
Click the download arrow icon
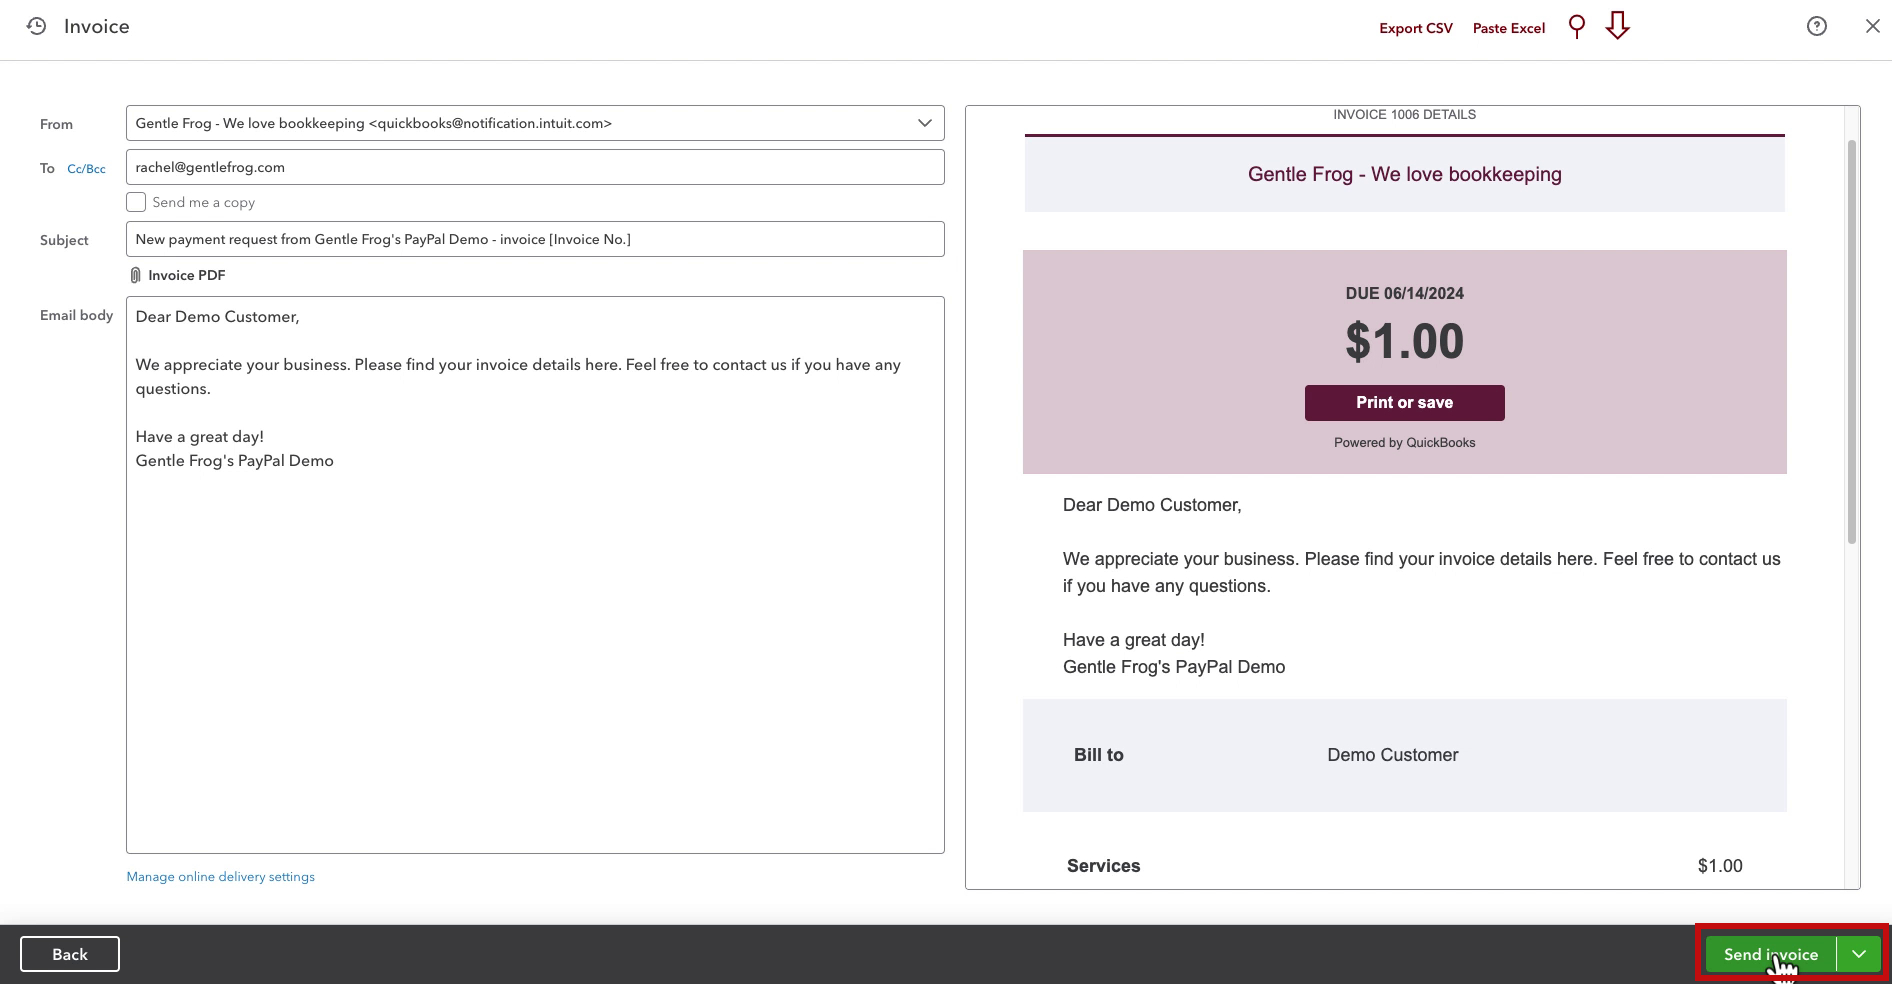pos(1618,26)
